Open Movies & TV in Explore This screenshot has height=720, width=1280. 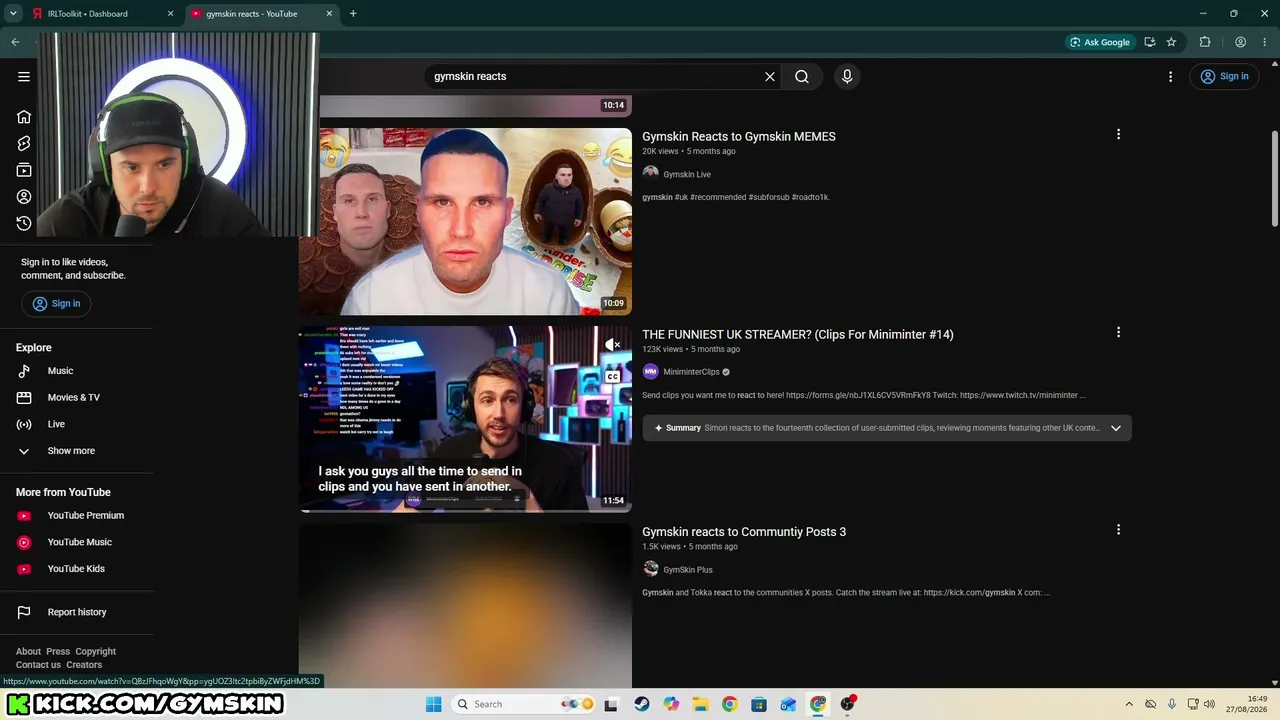[76, 398]
